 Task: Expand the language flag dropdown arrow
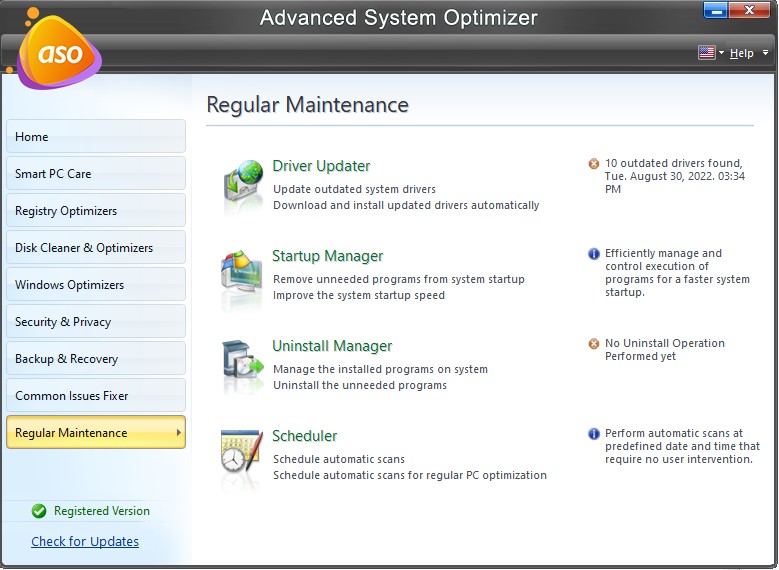(721, 53)
